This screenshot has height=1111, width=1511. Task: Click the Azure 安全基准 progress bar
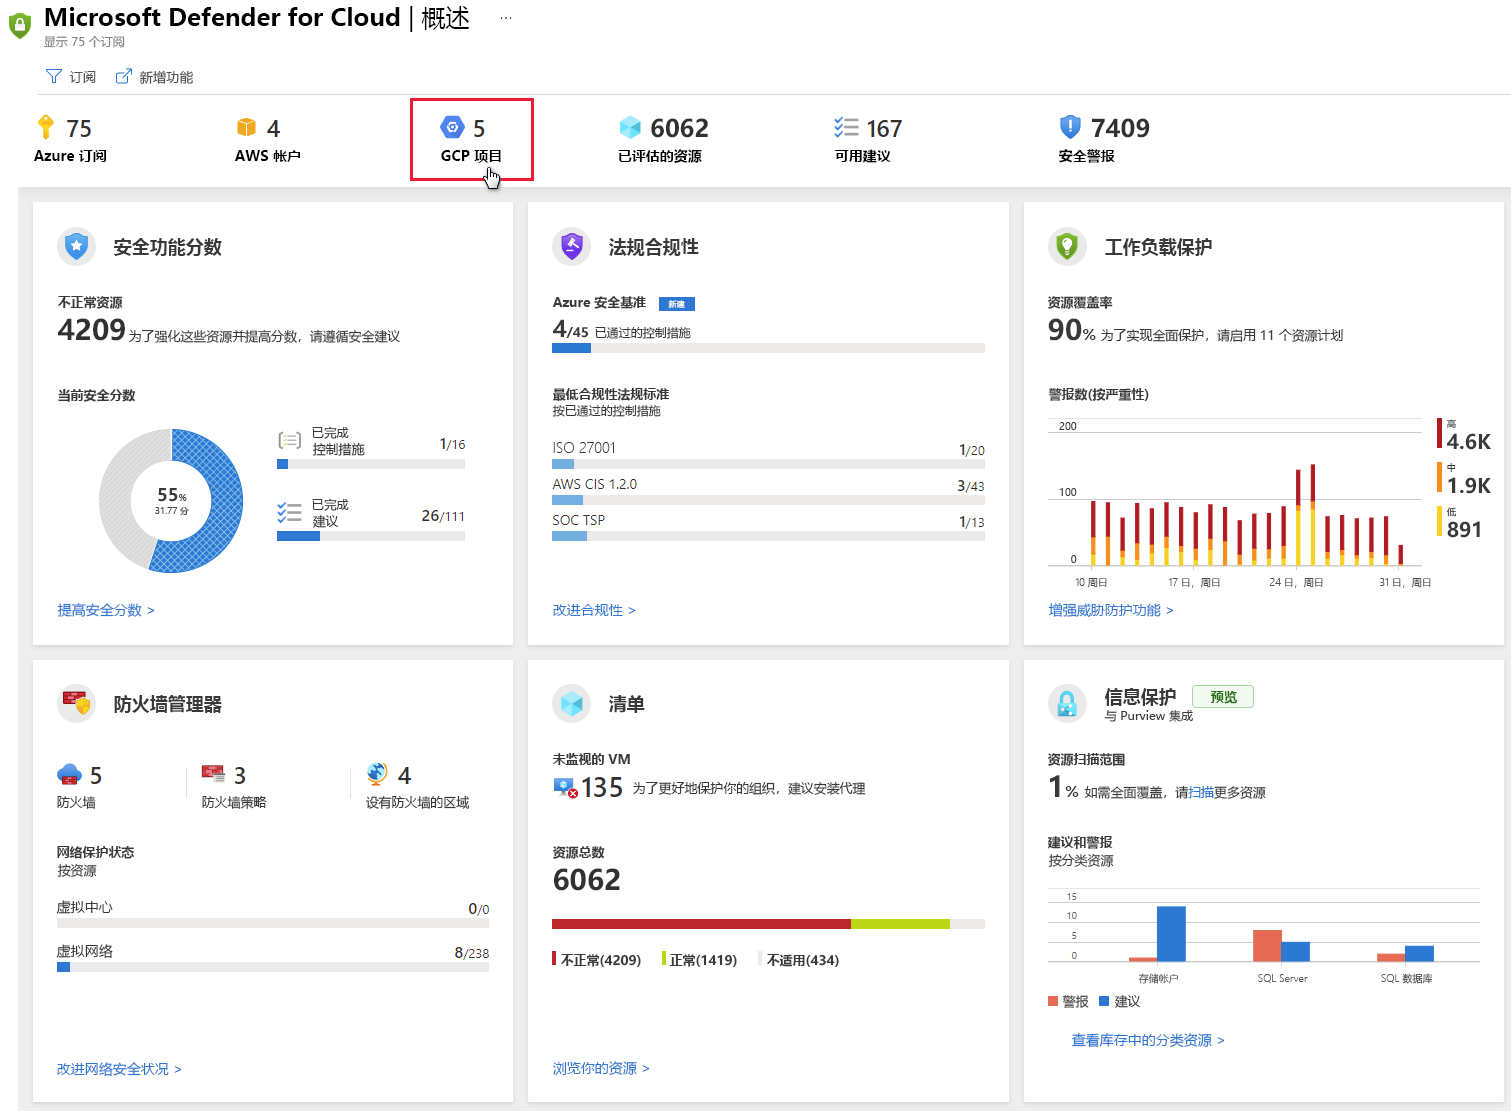[768, 348]
